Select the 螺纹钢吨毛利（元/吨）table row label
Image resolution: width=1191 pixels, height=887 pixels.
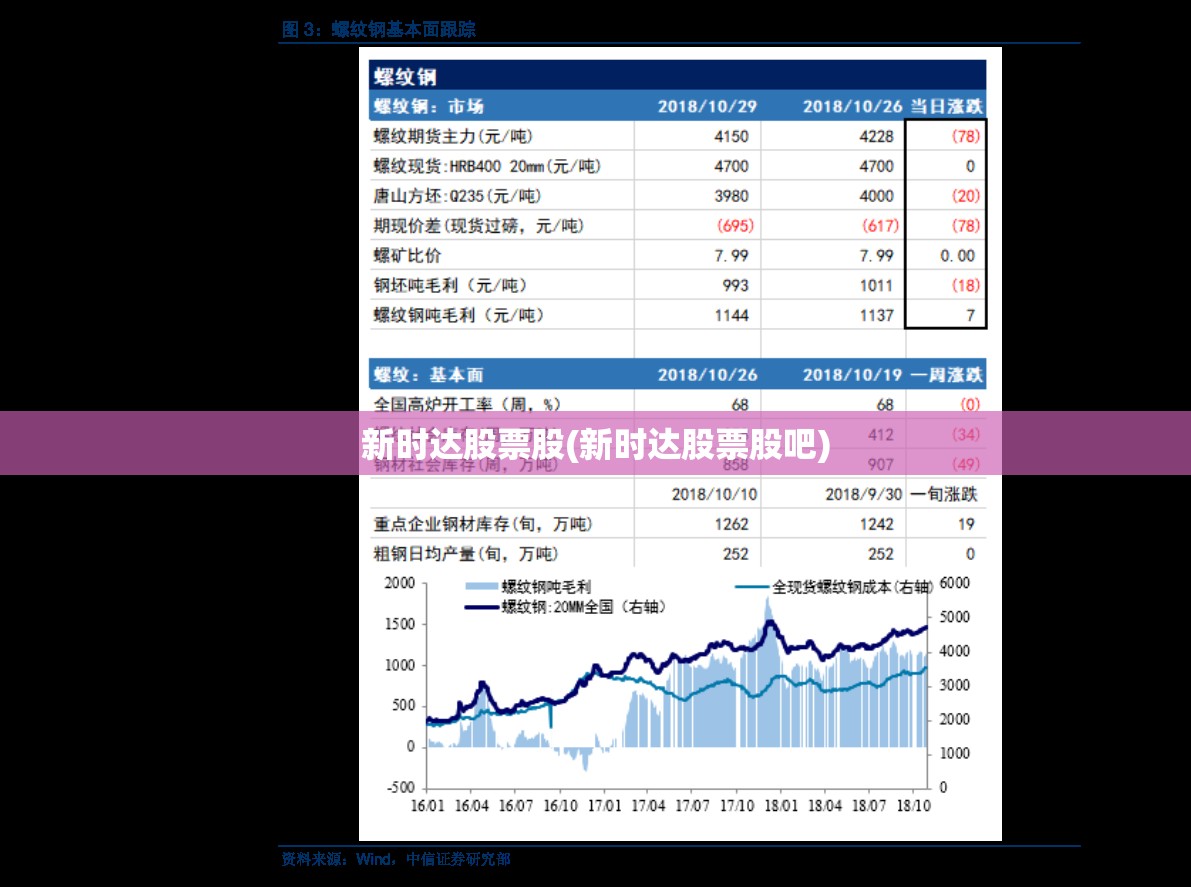coord(459,315)
